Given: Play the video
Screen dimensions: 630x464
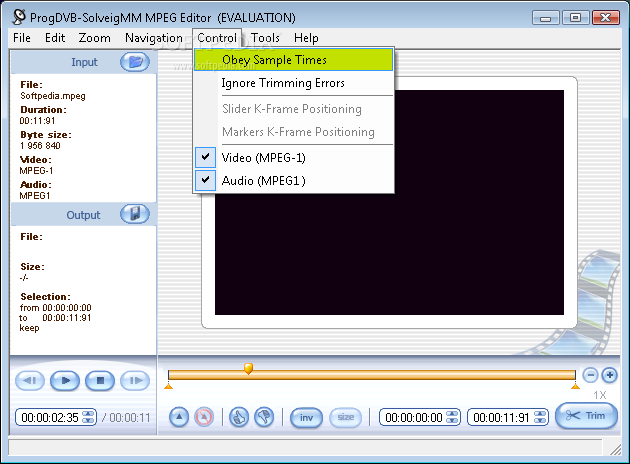Looking at the screenshot, I should (65, 380).
